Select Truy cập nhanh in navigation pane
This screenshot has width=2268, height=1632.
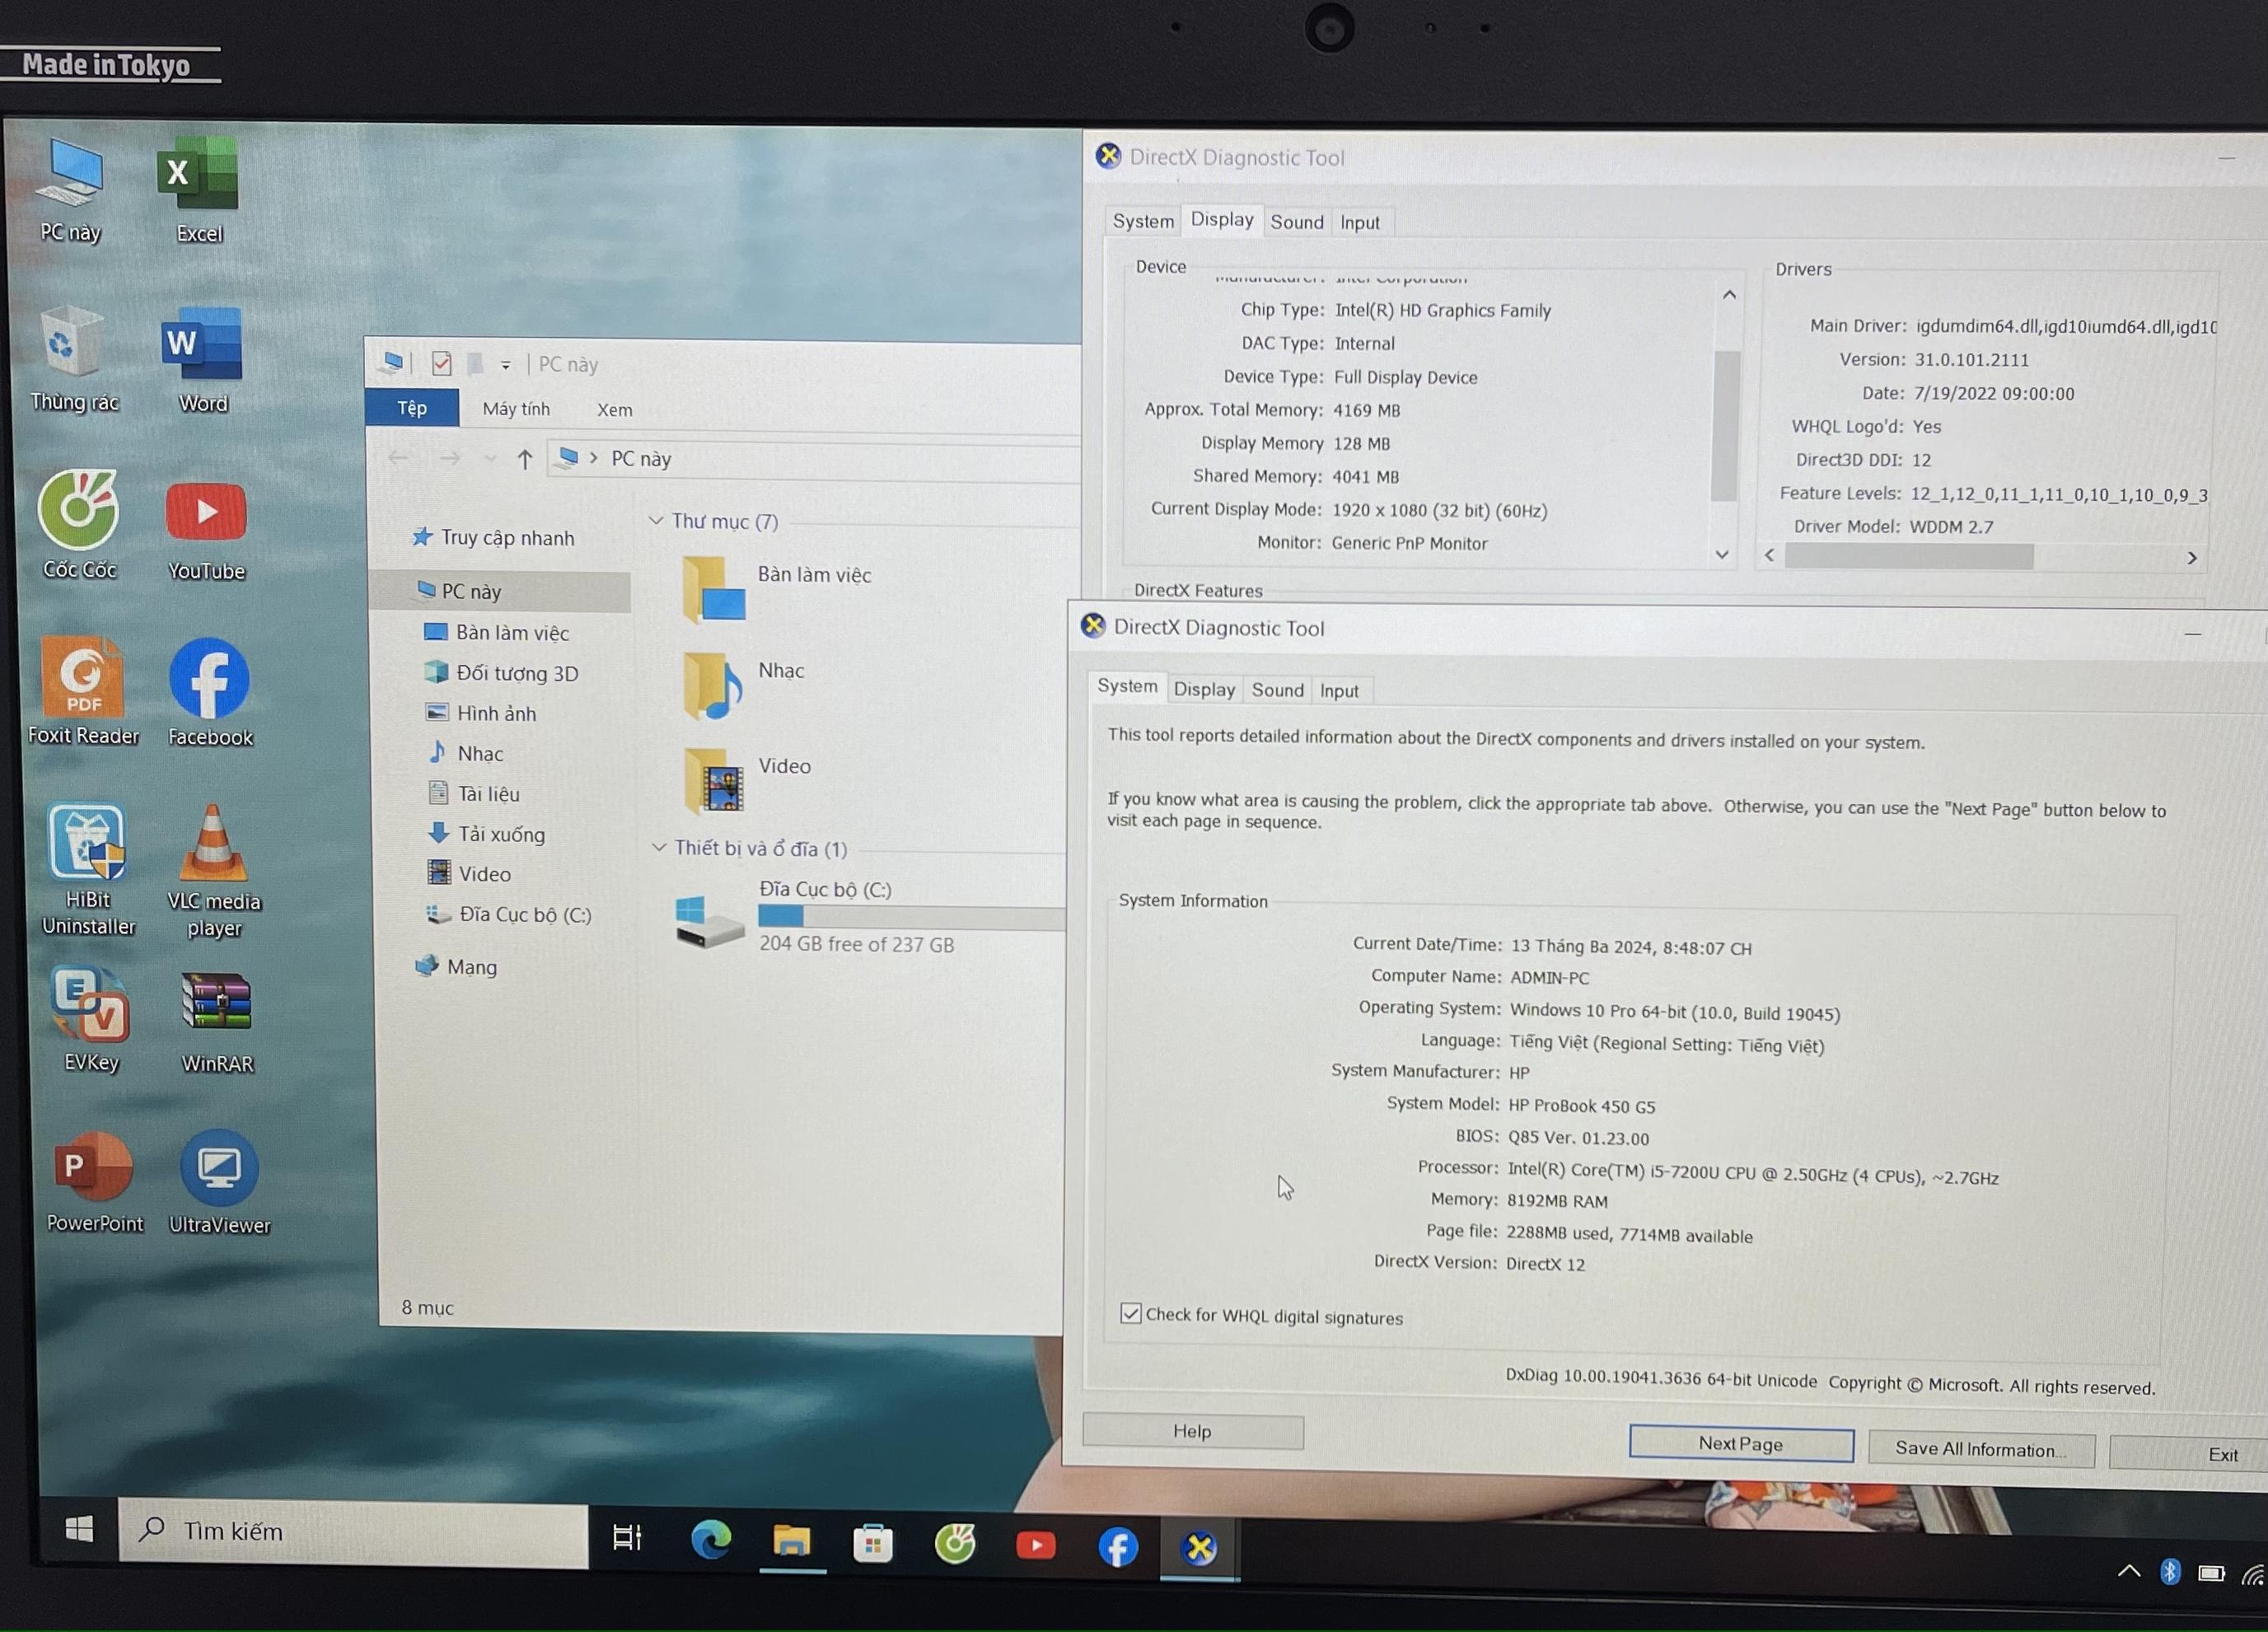click(x=494, y=537)
